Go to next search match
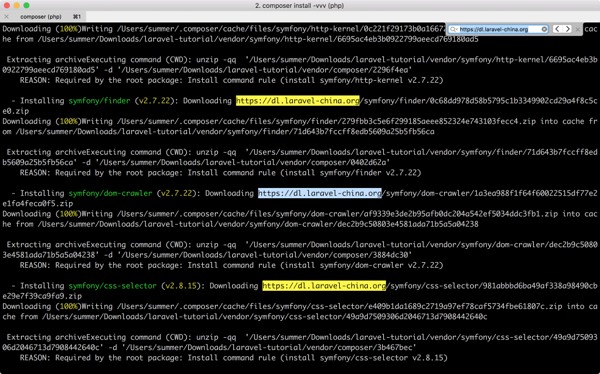Image resolution: width=600 pixels, height=374 pixels. (x=567, y=29)
